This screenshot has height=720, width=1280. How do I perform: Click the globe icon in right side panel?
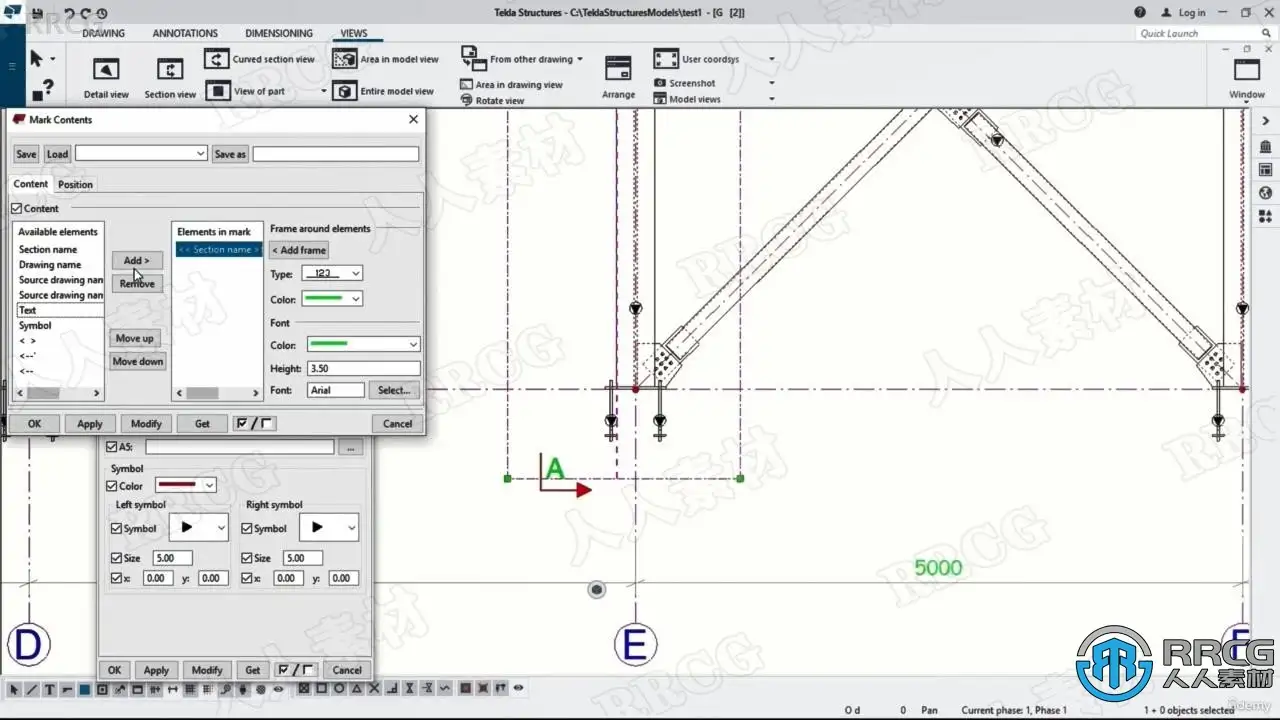point(1265,193)
